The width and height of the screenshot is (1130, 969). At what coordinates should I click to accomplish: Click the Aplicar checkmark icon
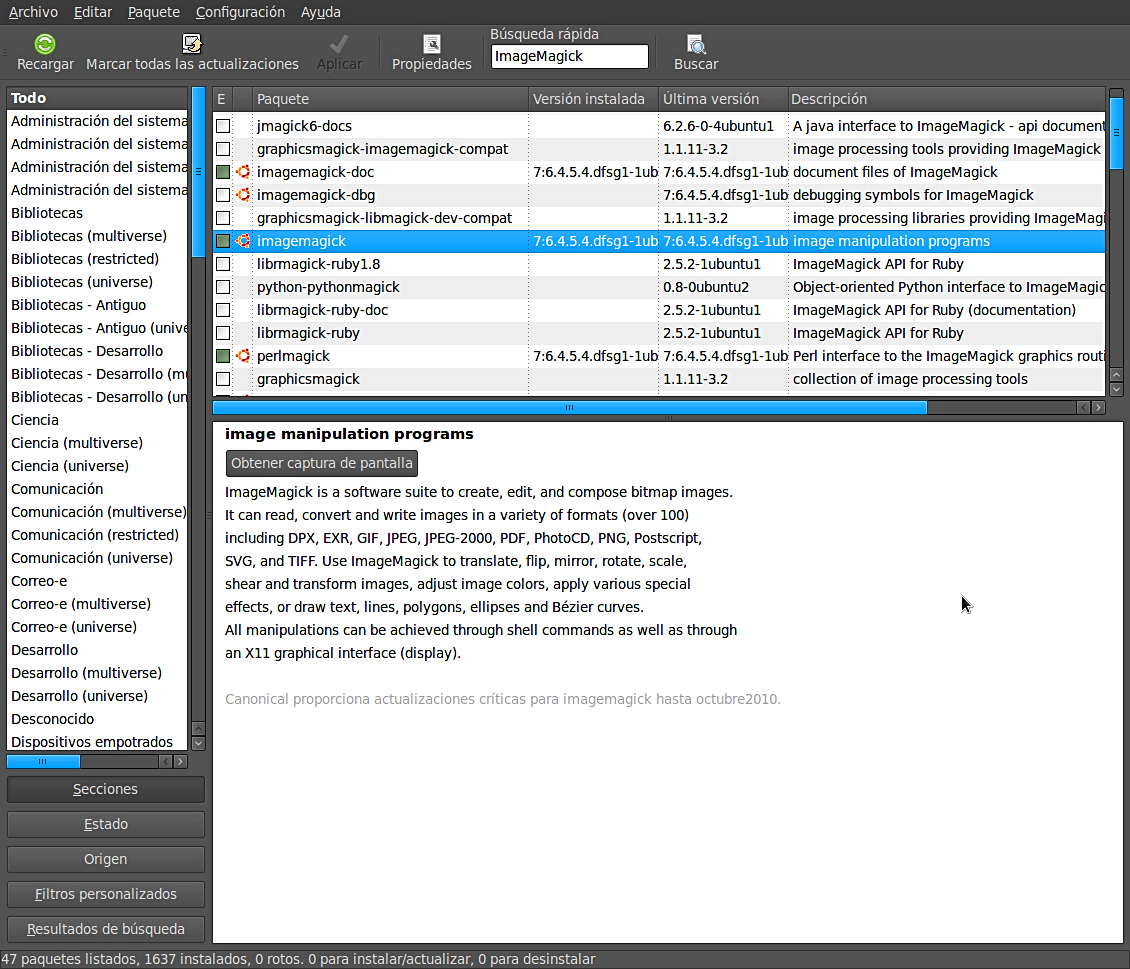point(339,45)
